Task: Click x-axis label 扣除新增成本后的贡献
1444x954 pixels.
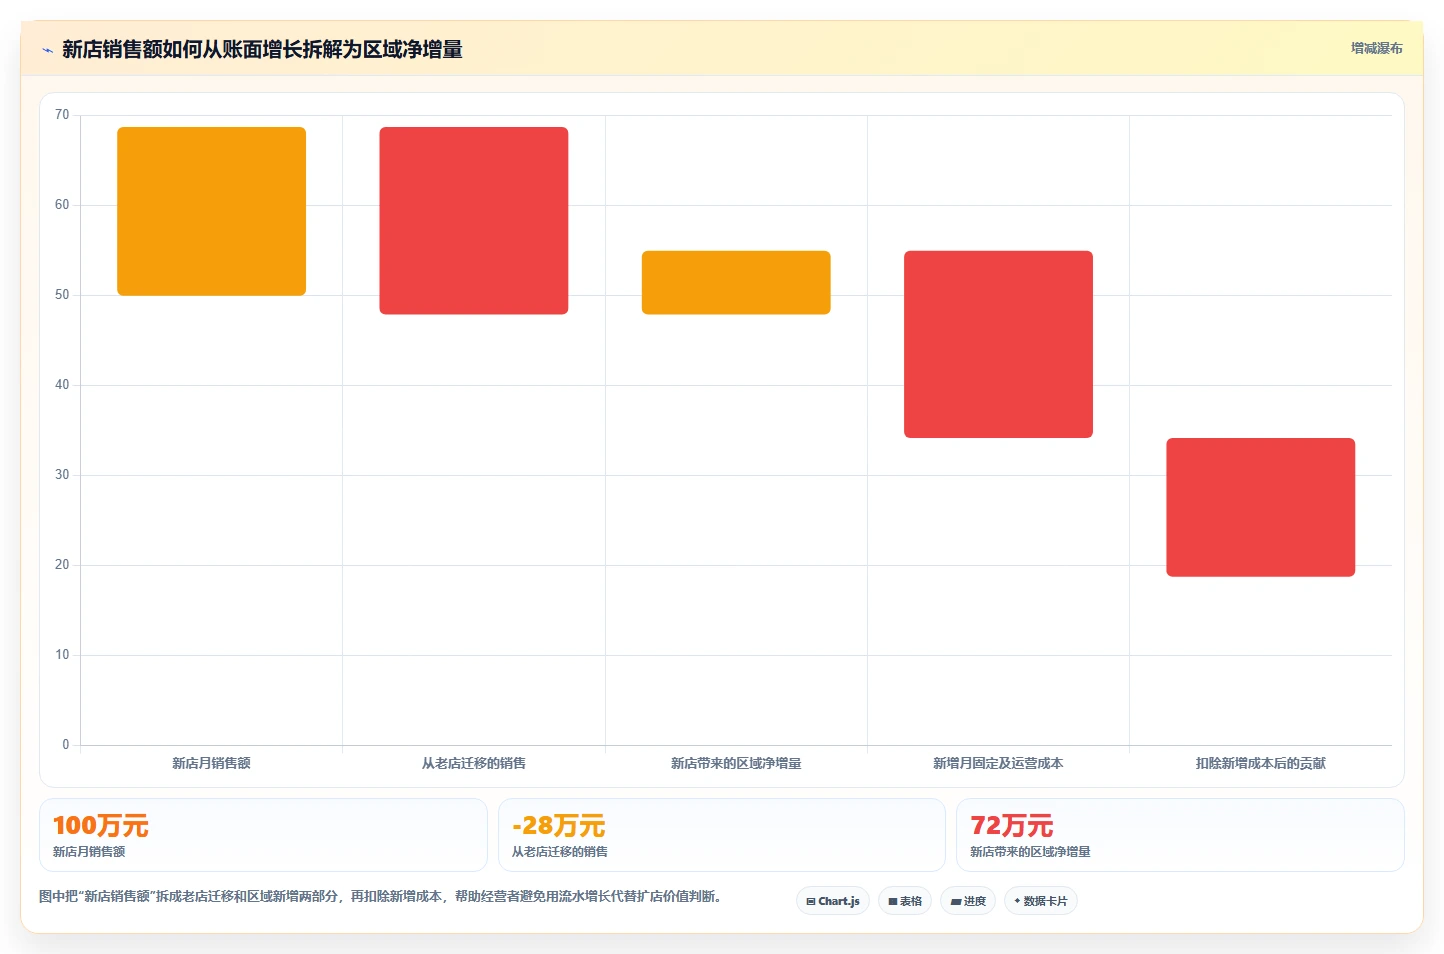Action: 1261,763
